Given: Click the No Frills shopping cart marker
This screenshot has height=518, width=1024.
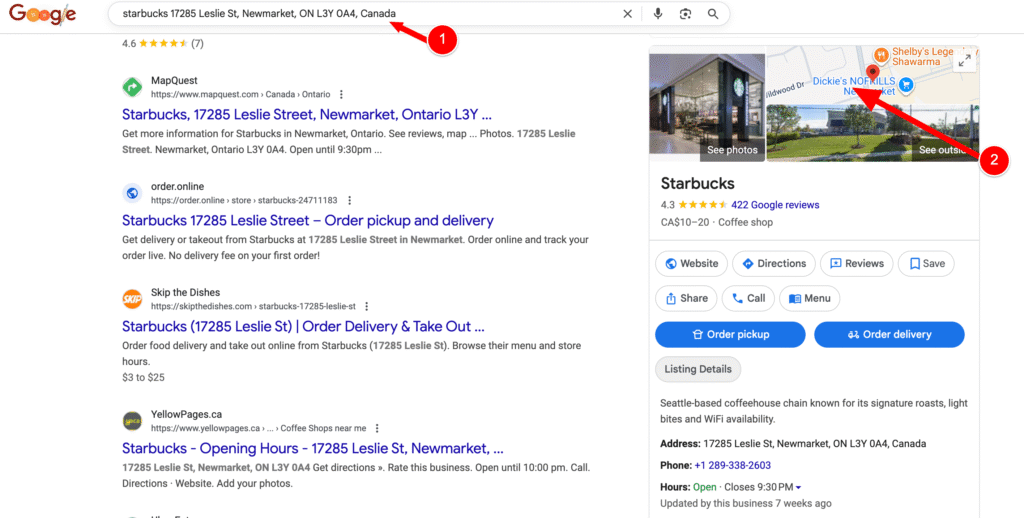Looking at the screenshot, I should pyautogui.click(x=906, y=84).
